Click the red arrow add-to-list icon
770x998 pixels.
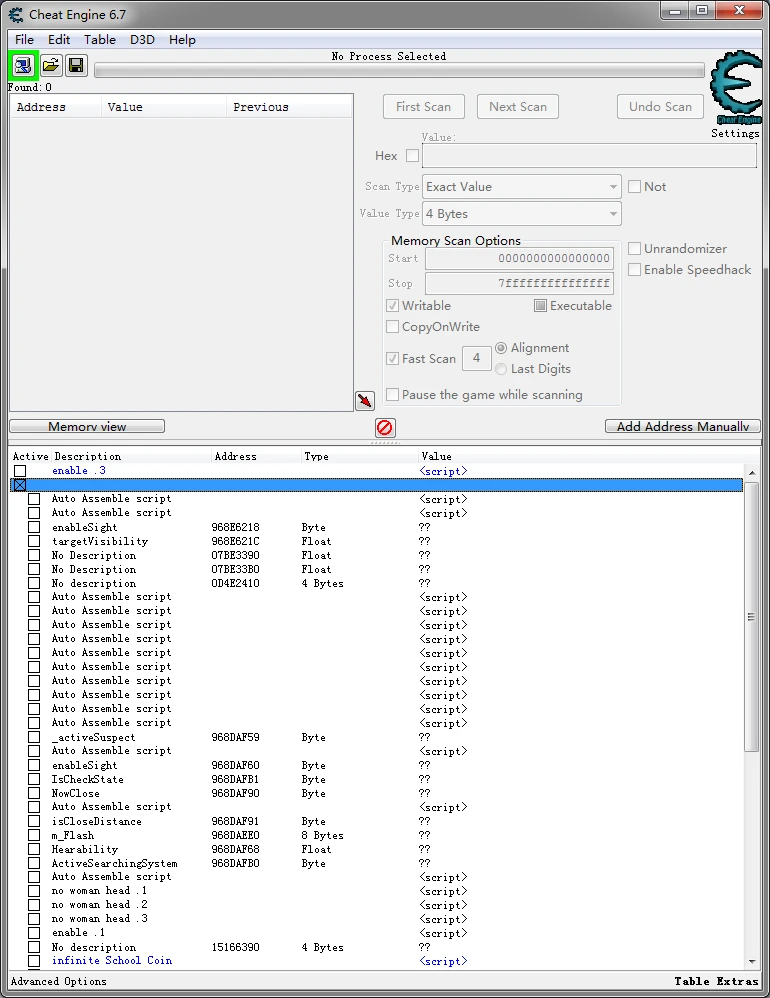tap(365, 401)
